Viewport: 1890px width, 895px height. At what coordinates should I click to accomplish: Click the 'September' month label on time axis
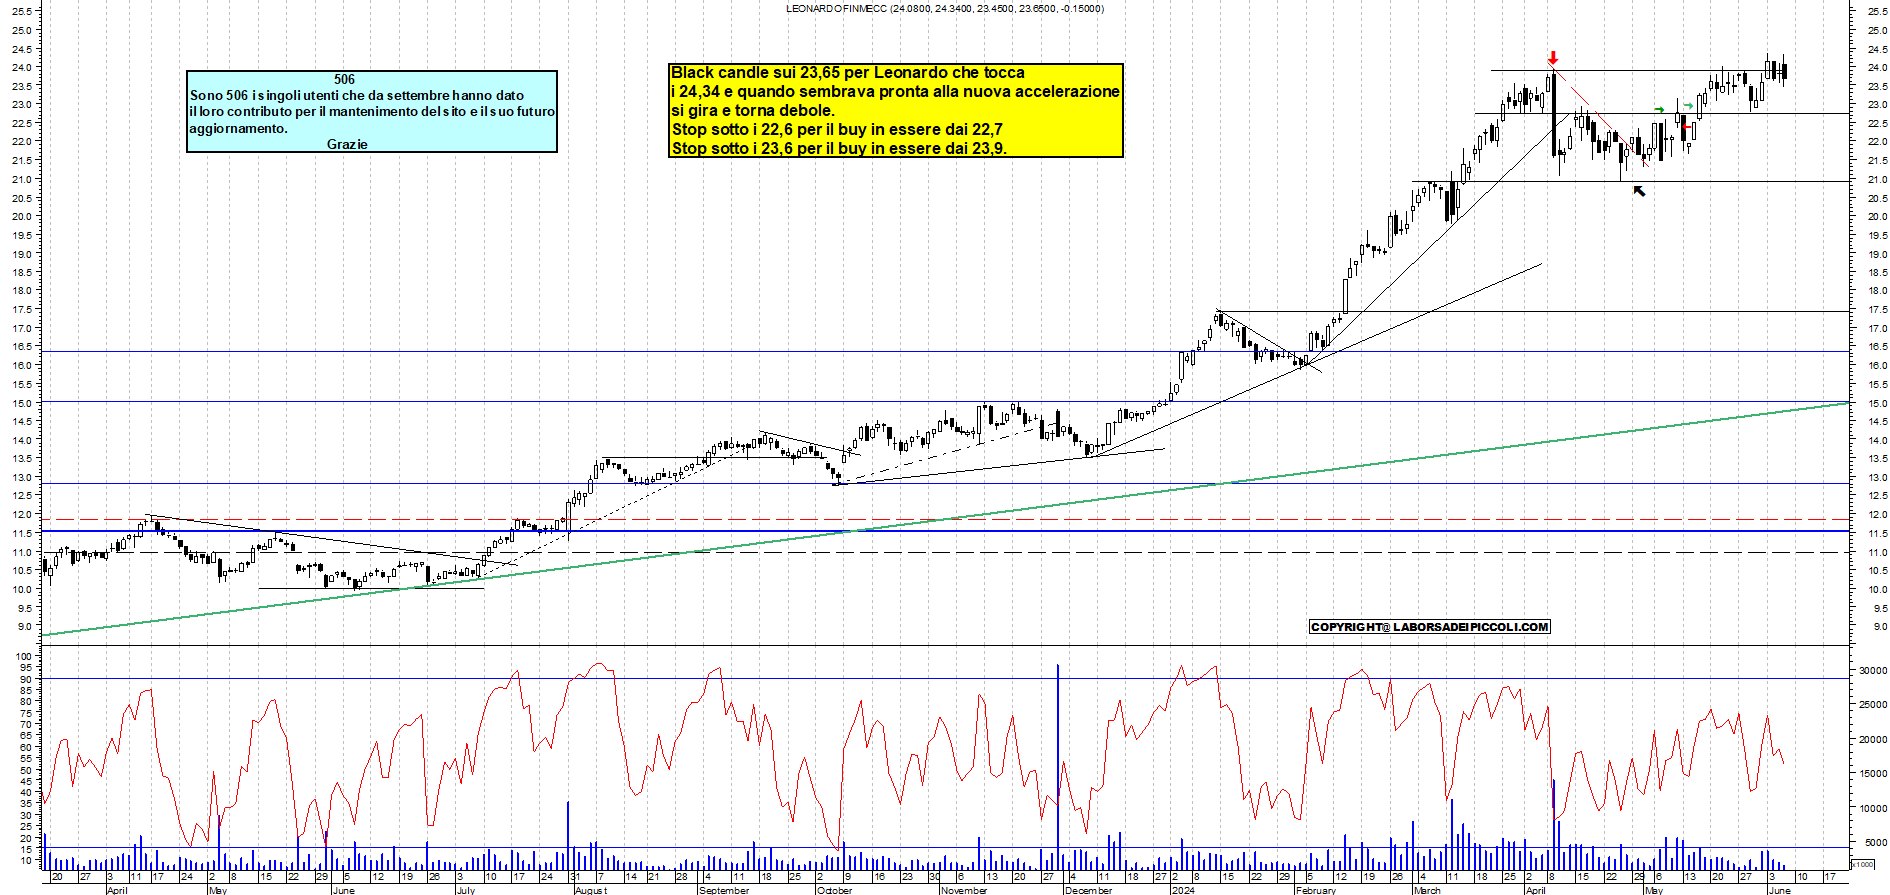[724, 890]
